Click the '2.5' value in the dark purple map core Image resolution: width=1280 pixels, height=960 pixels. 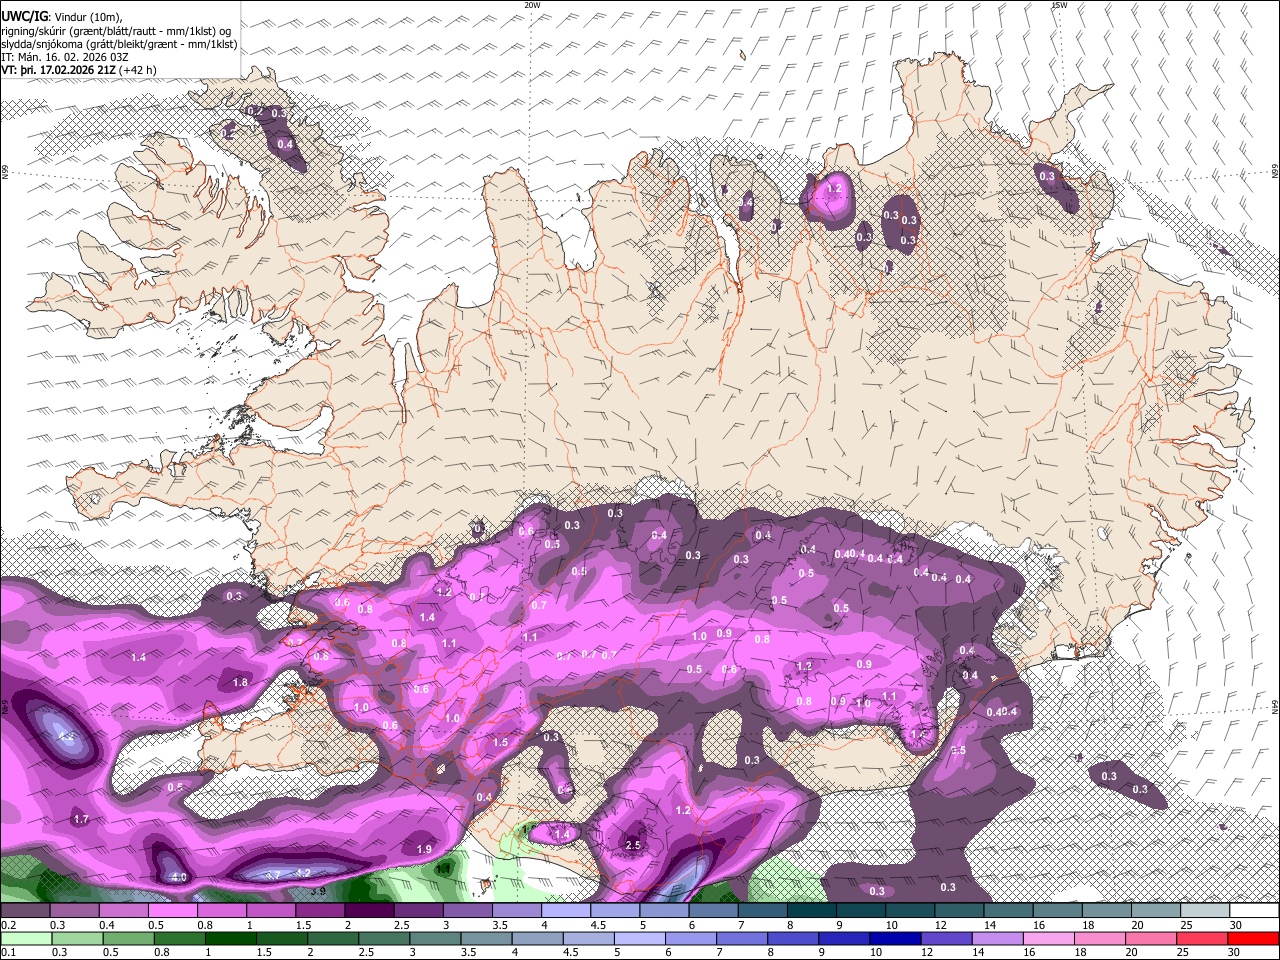[633, 845]
